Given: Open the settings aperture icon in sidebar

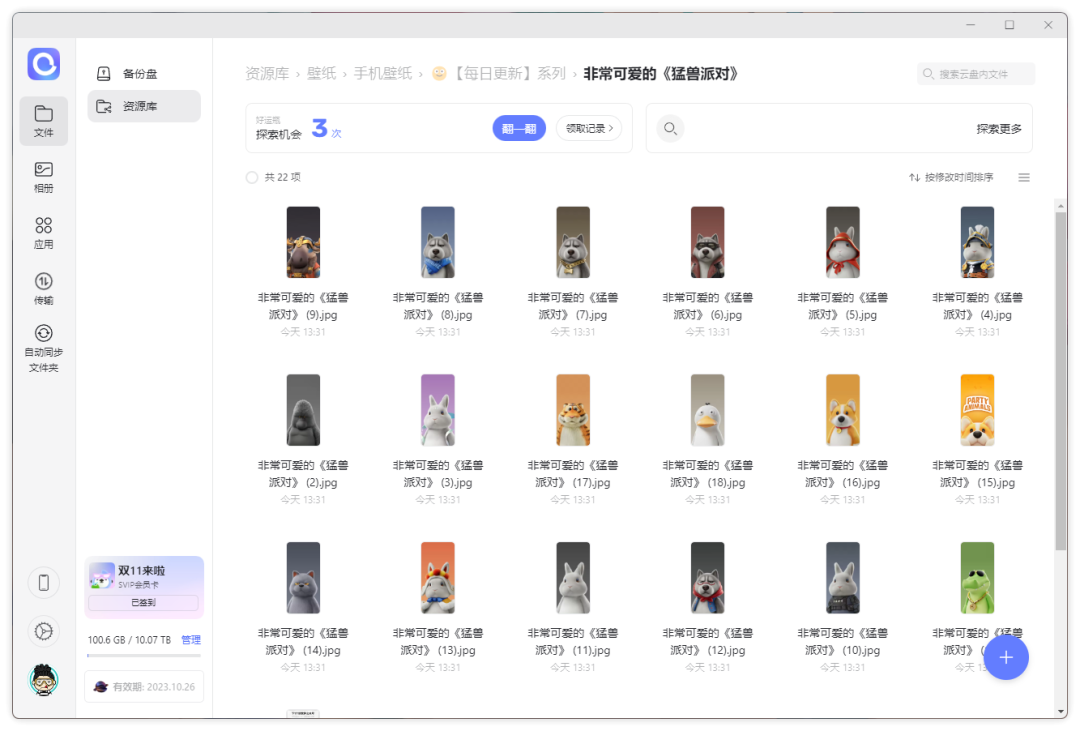Looking at the screenshot, I should tap(43, 631).
